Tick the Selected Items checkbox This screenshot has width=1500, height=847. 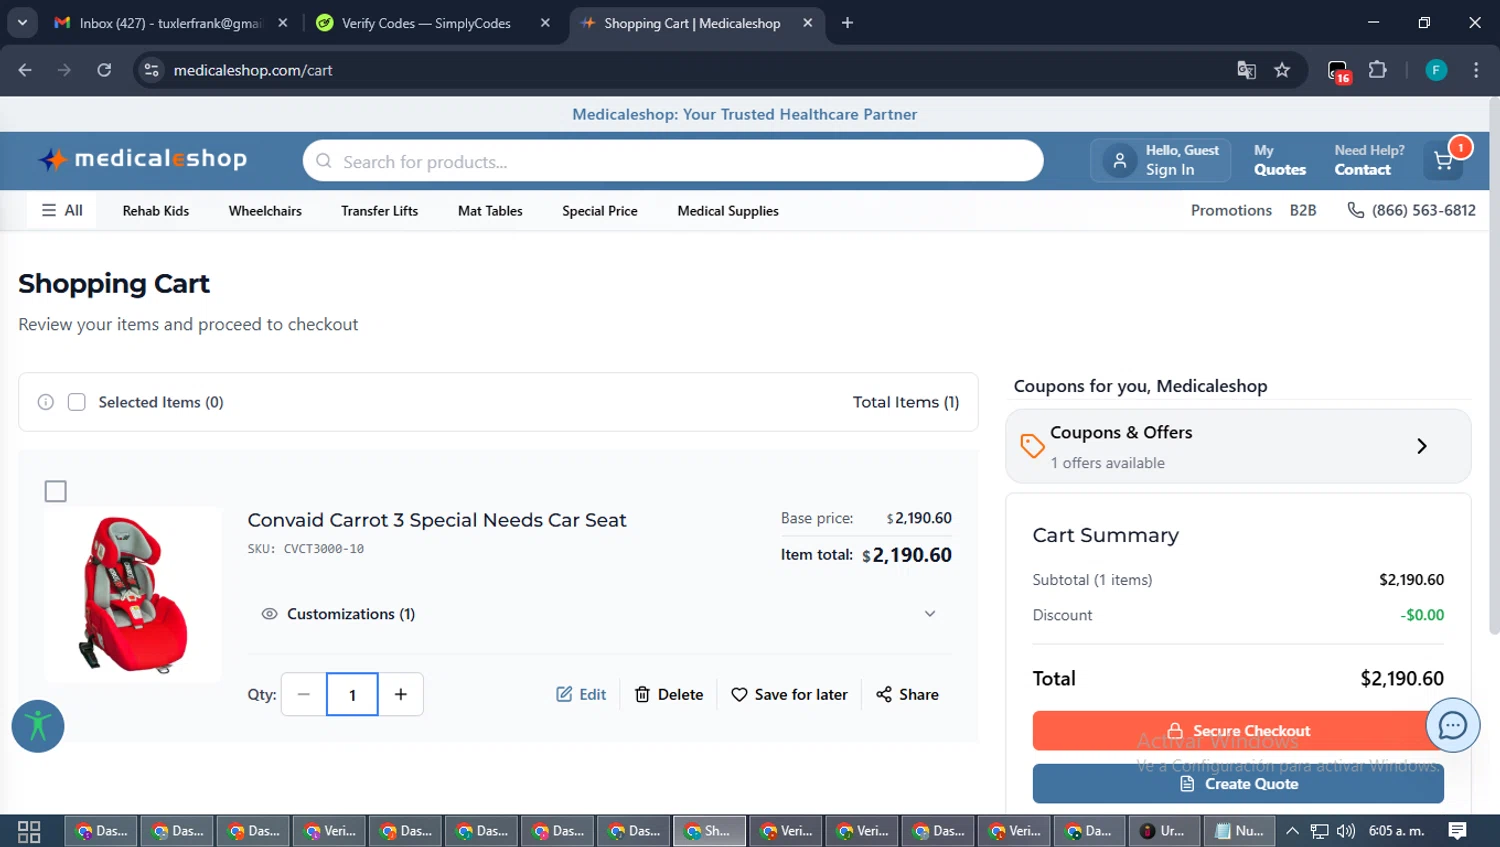tap(76, 402)
